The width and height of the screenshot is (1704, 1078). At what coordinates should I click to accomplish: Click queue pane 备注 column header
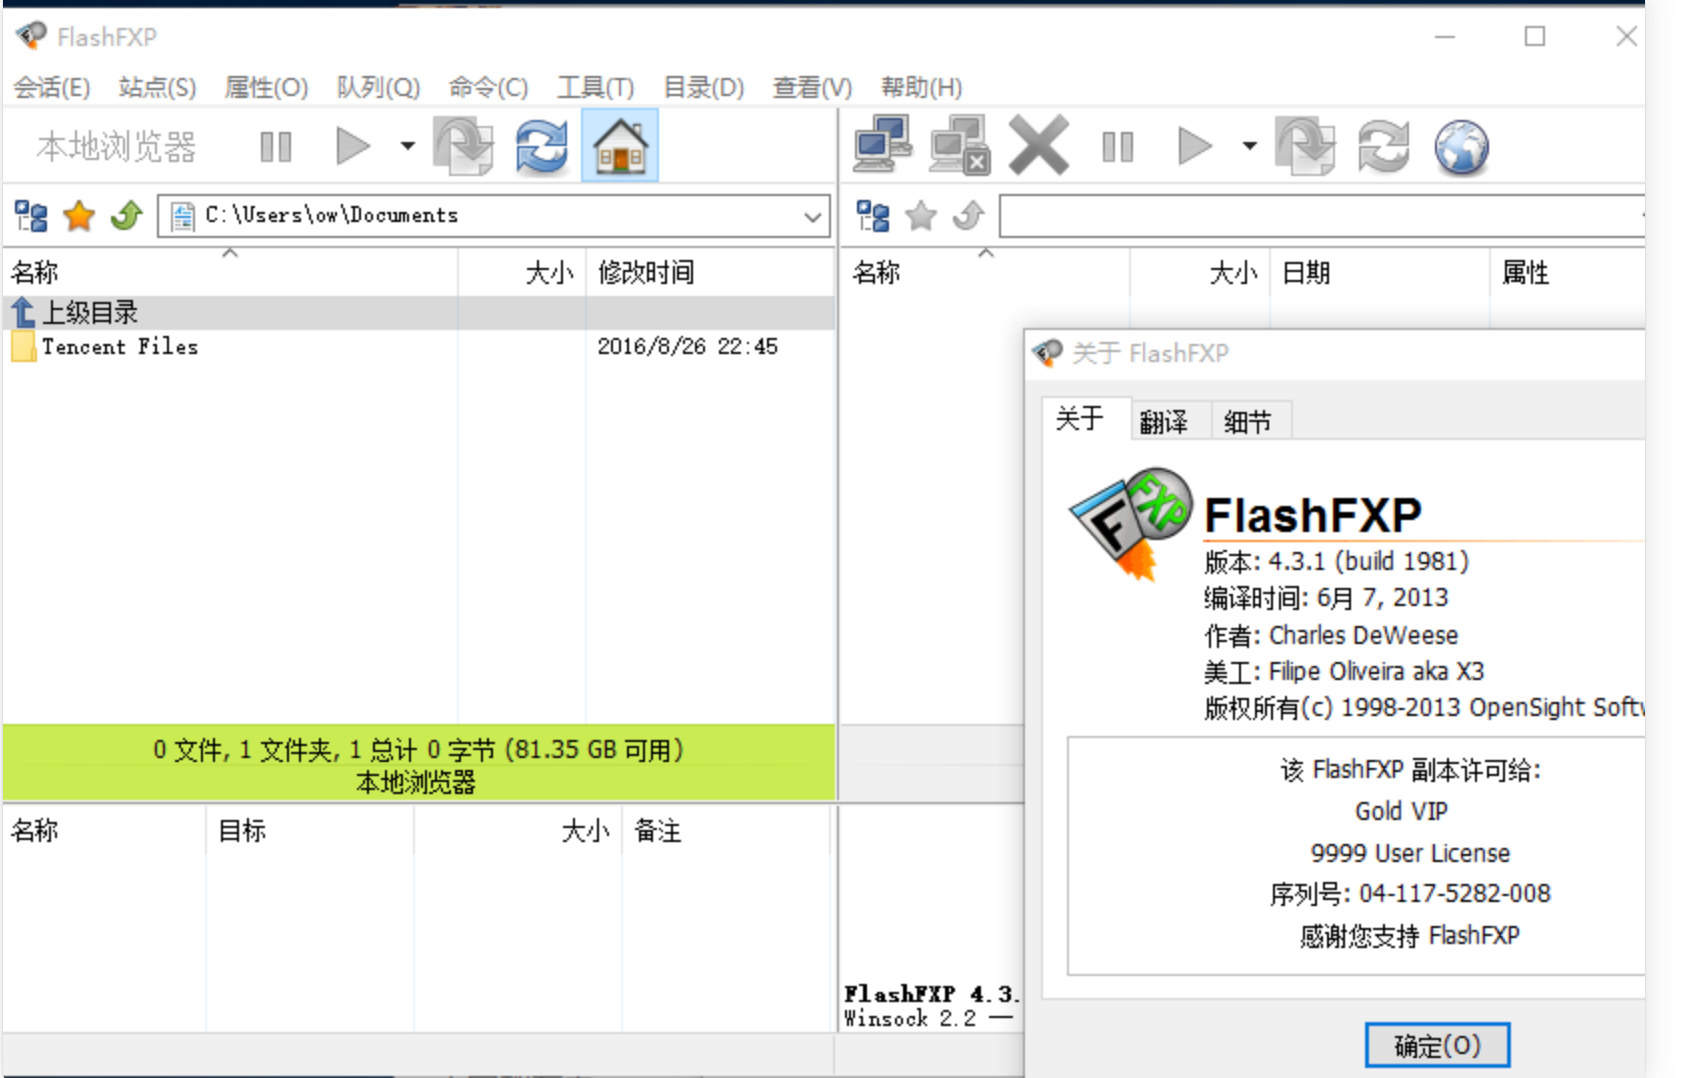[x=726, y=830]
